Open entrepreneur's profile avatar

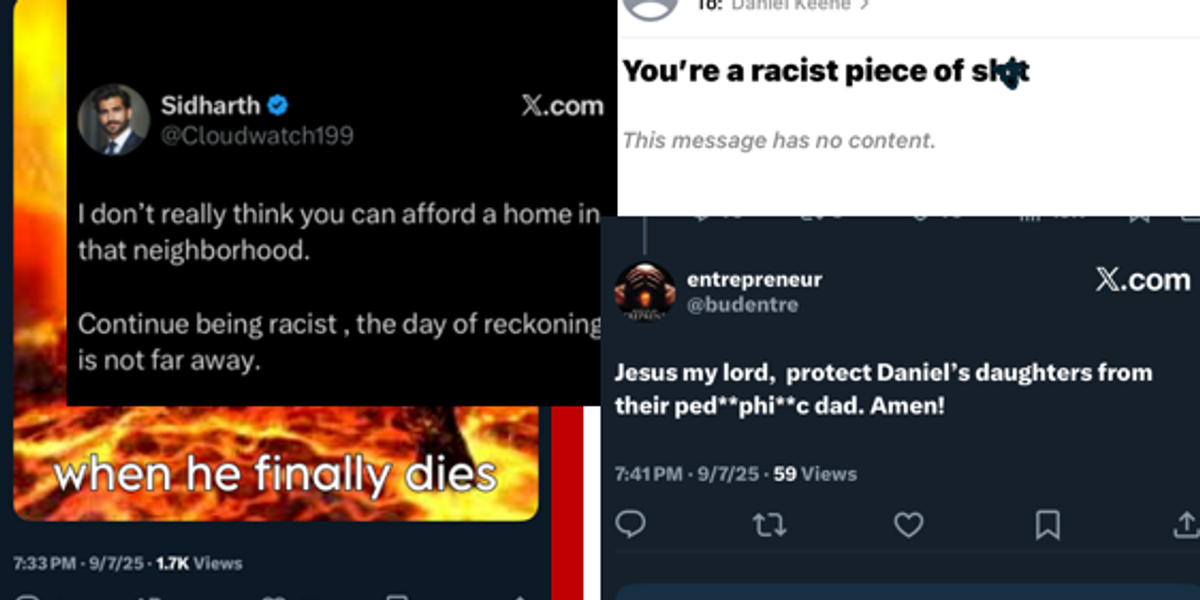(643, 291)
